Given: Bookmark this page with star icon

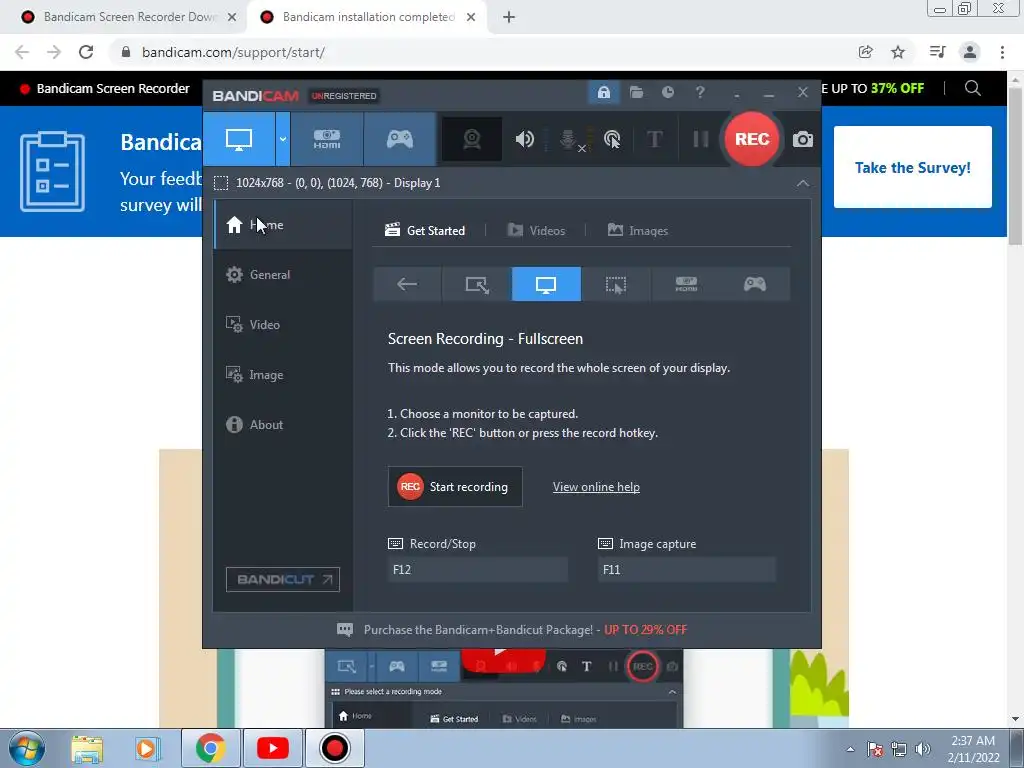Looking at the screenshot, I should tap(898, 52).
